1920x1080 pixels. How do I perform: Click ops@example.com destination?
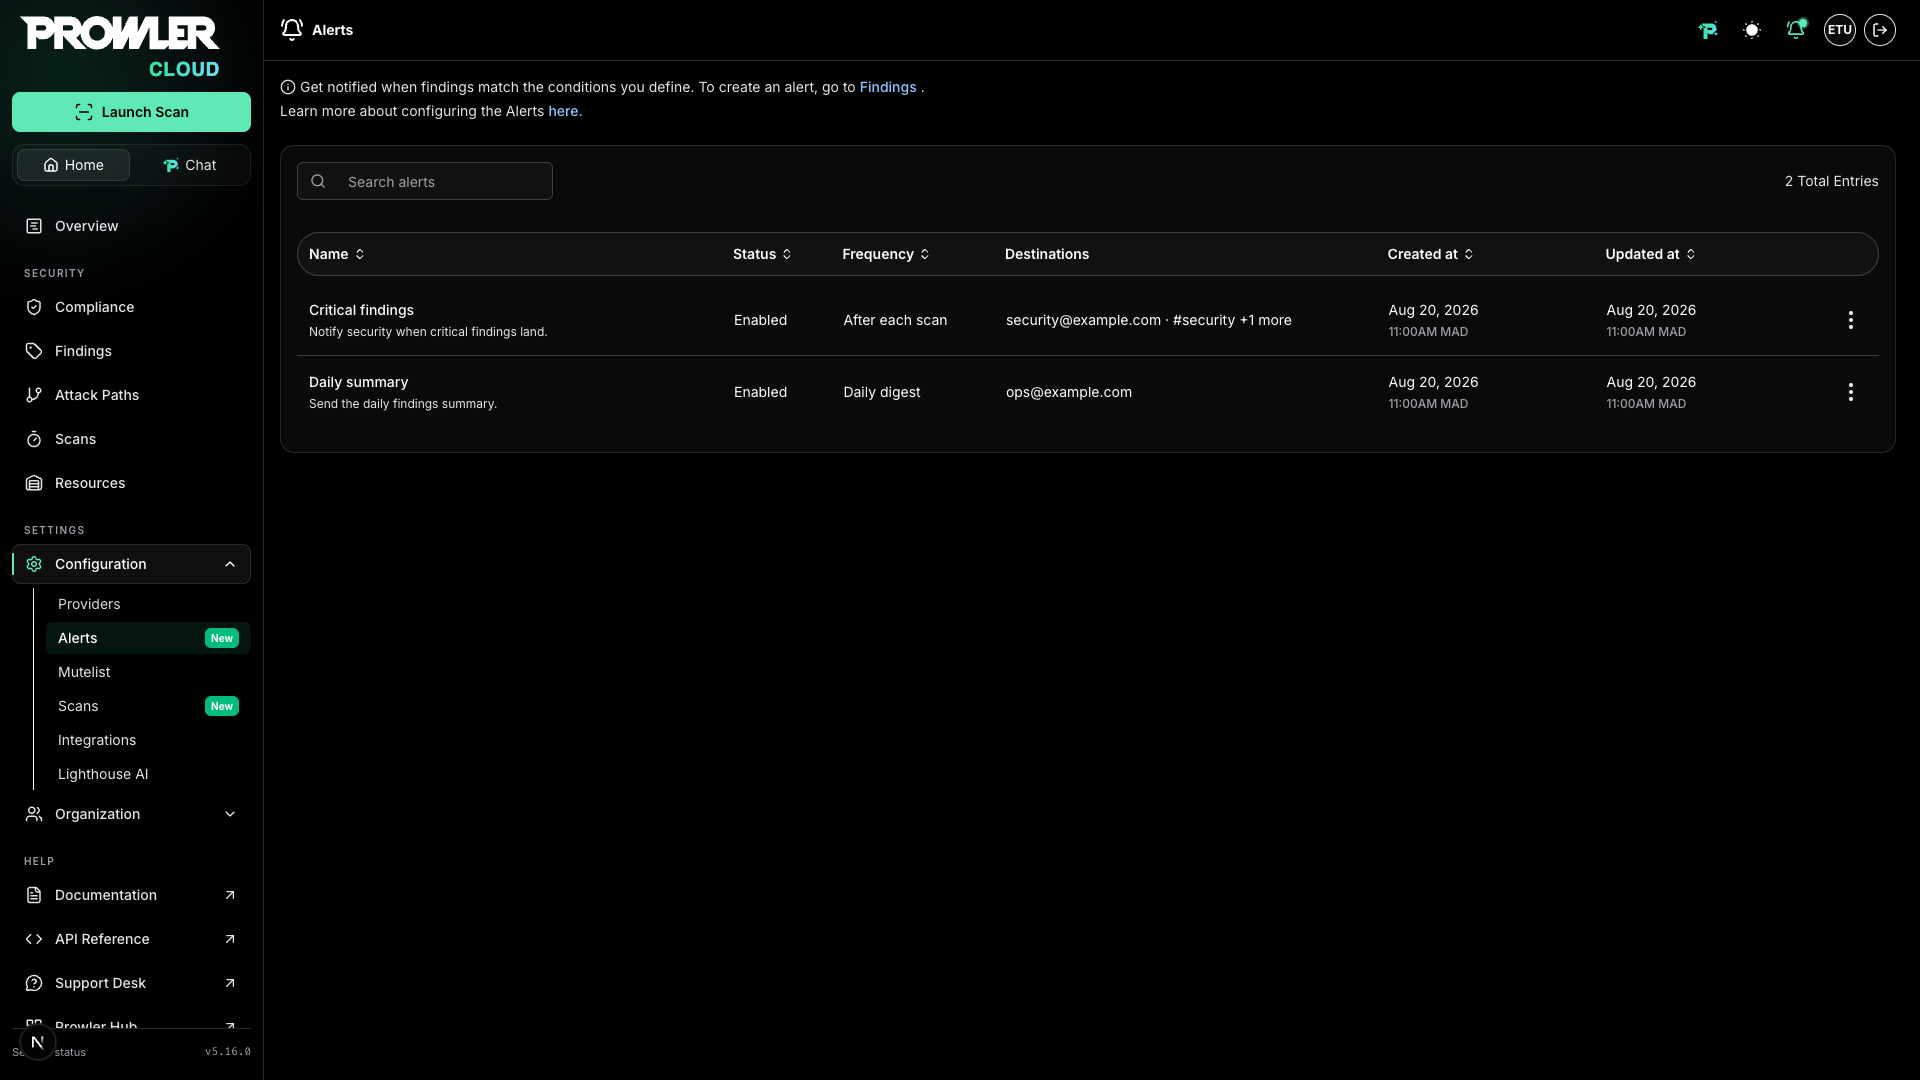tap(1068, 392)
